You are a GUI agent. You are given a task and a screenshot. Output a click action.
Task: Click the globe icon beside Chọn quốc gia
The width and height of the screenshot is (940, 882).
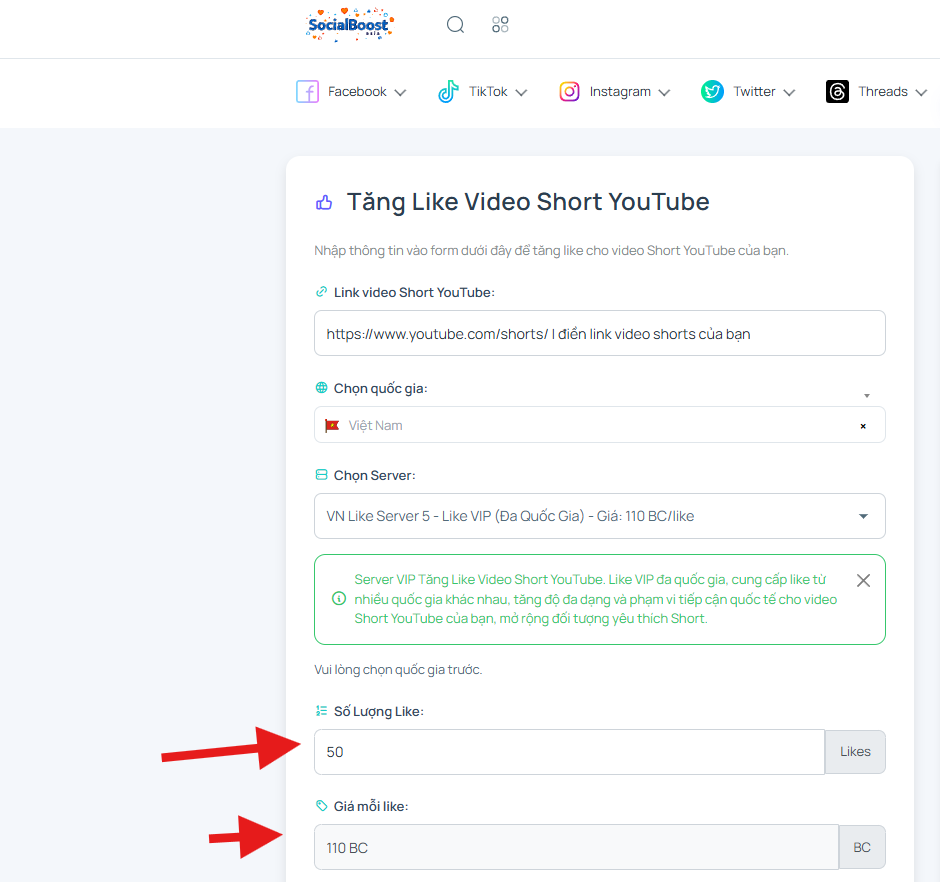(x=321, y=388)
